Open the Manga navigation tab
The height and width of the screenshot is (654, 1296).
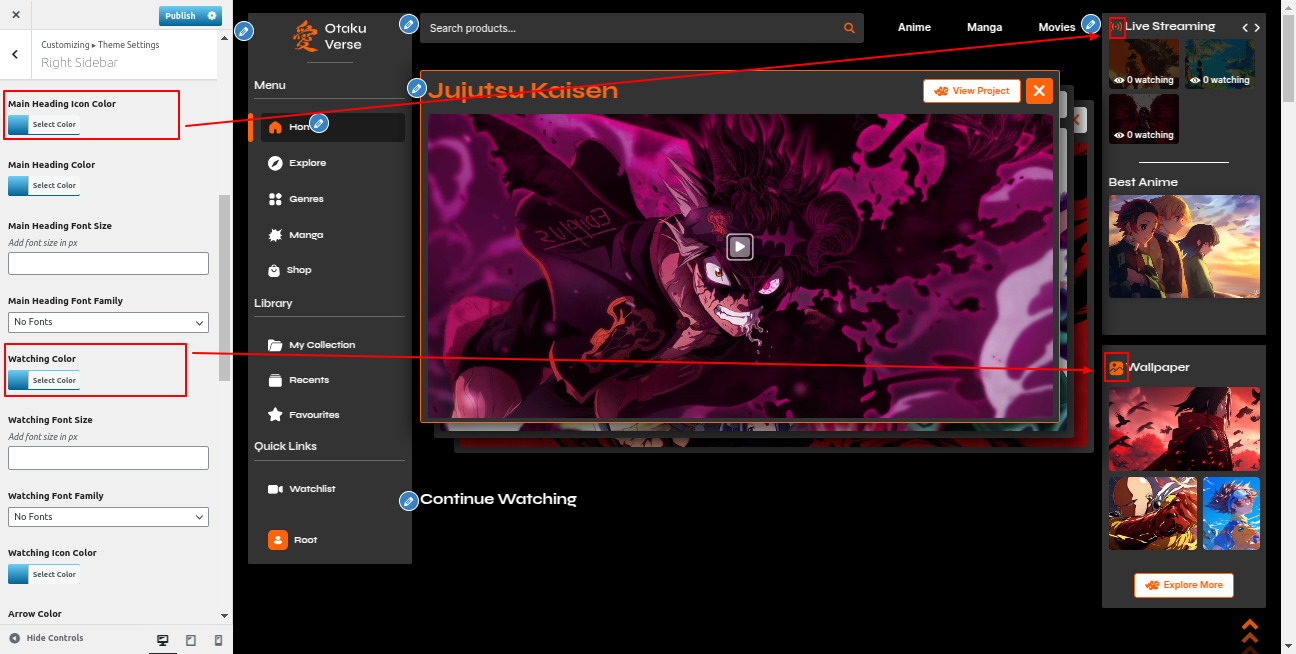[x=984, y=27]
